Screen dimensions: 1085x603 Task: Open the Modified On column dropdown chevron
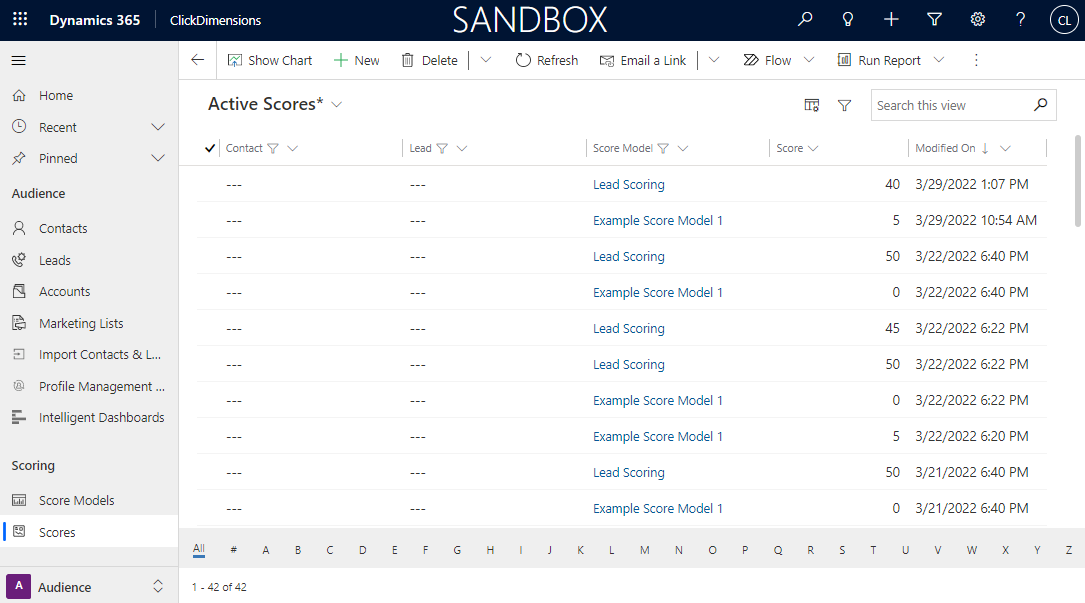(1005, 148)
